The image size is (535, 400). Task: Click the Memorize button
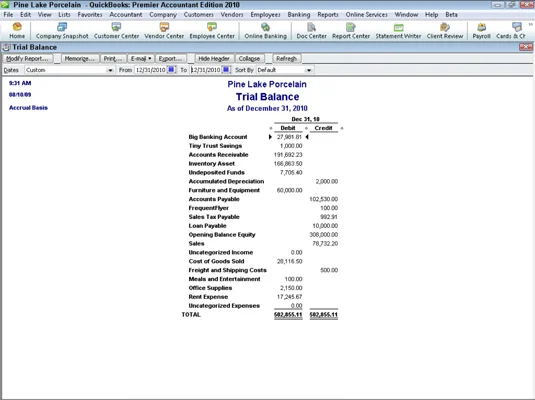click(80, 59)
